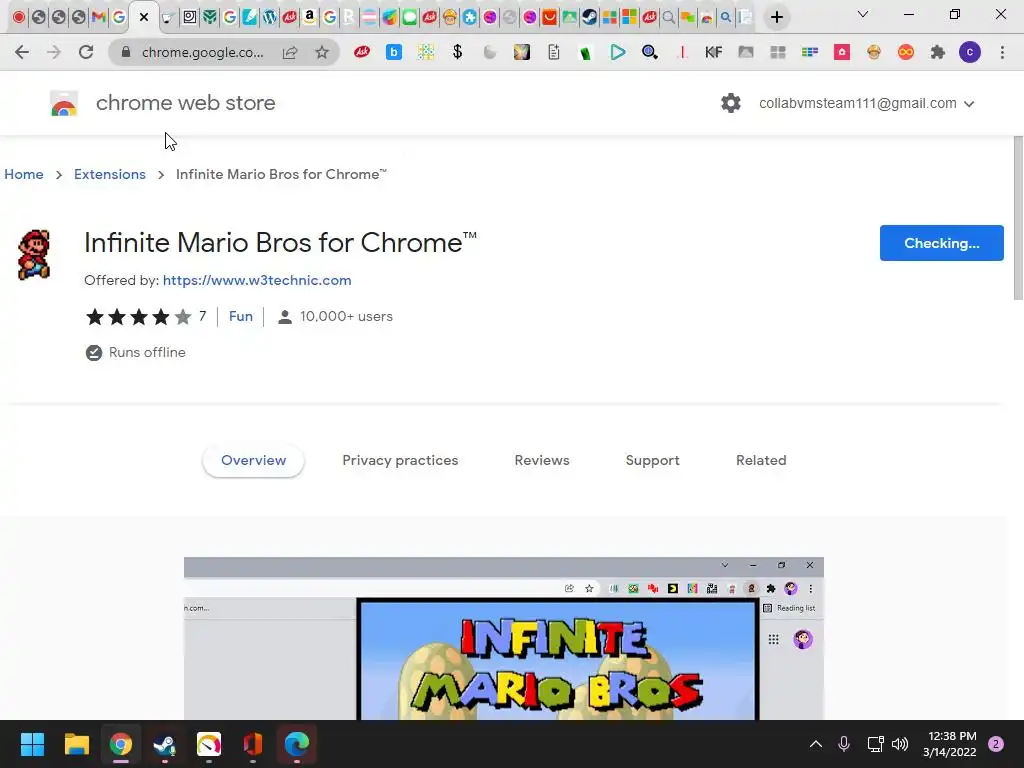This screenshot has height=768, width=1024.
Task: Select the Support tab
Action: (x=652, y=460)
